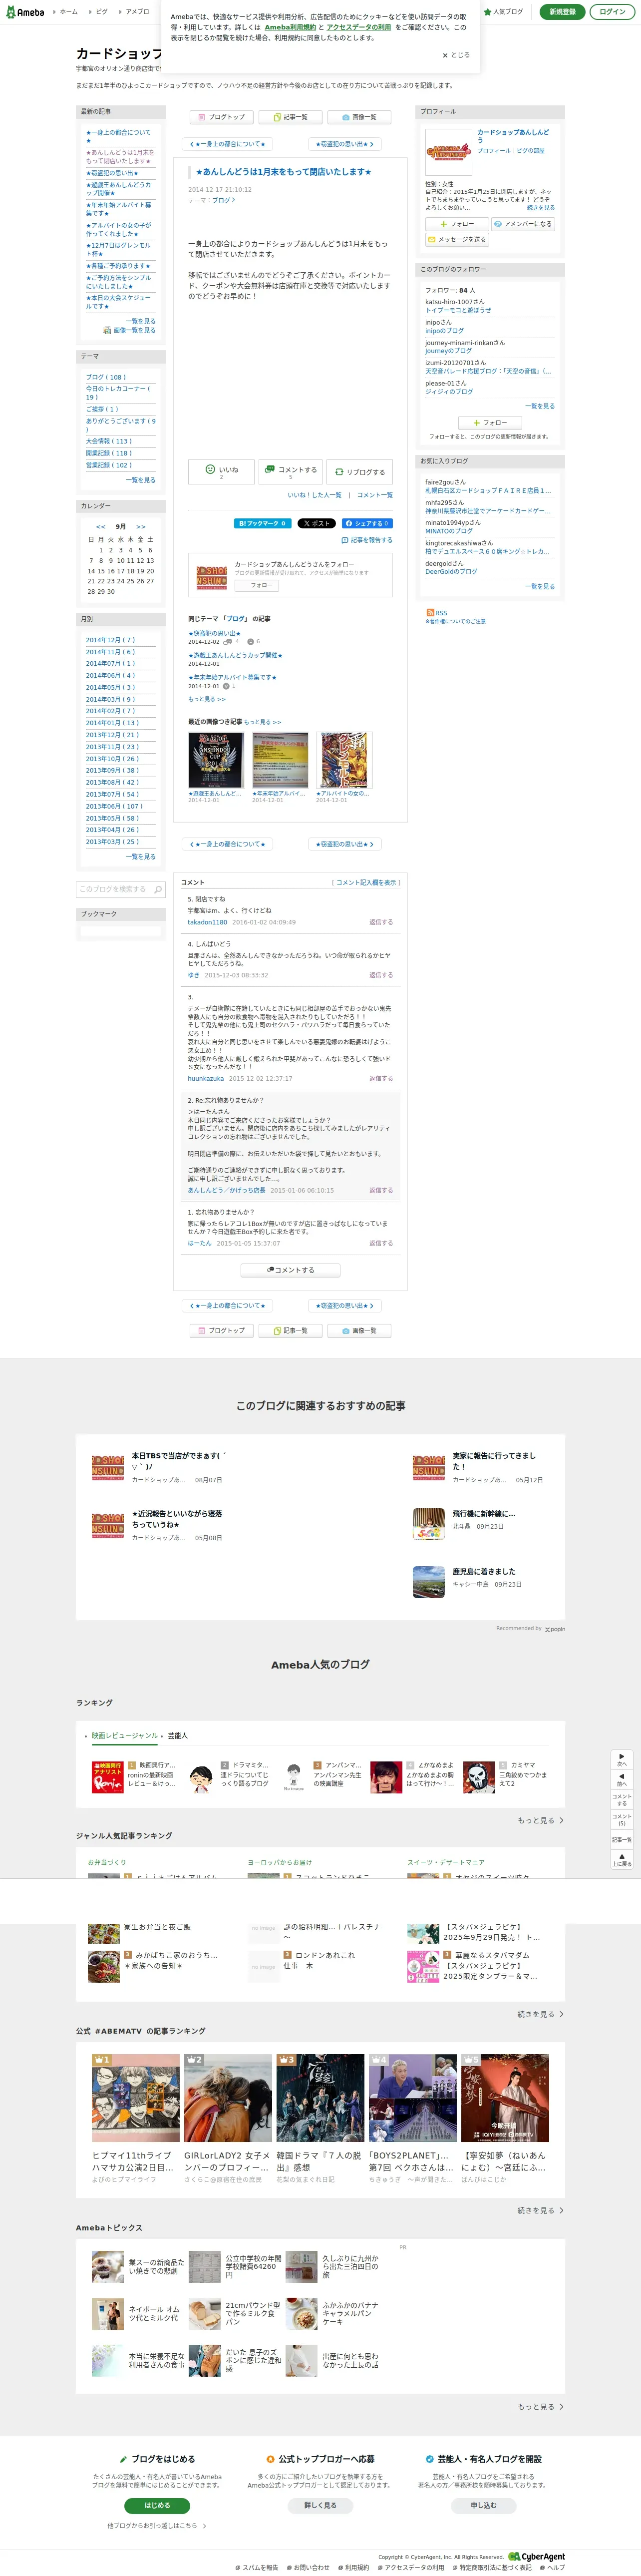
Task: Click the card shop profile image
Action: [448, 151]
